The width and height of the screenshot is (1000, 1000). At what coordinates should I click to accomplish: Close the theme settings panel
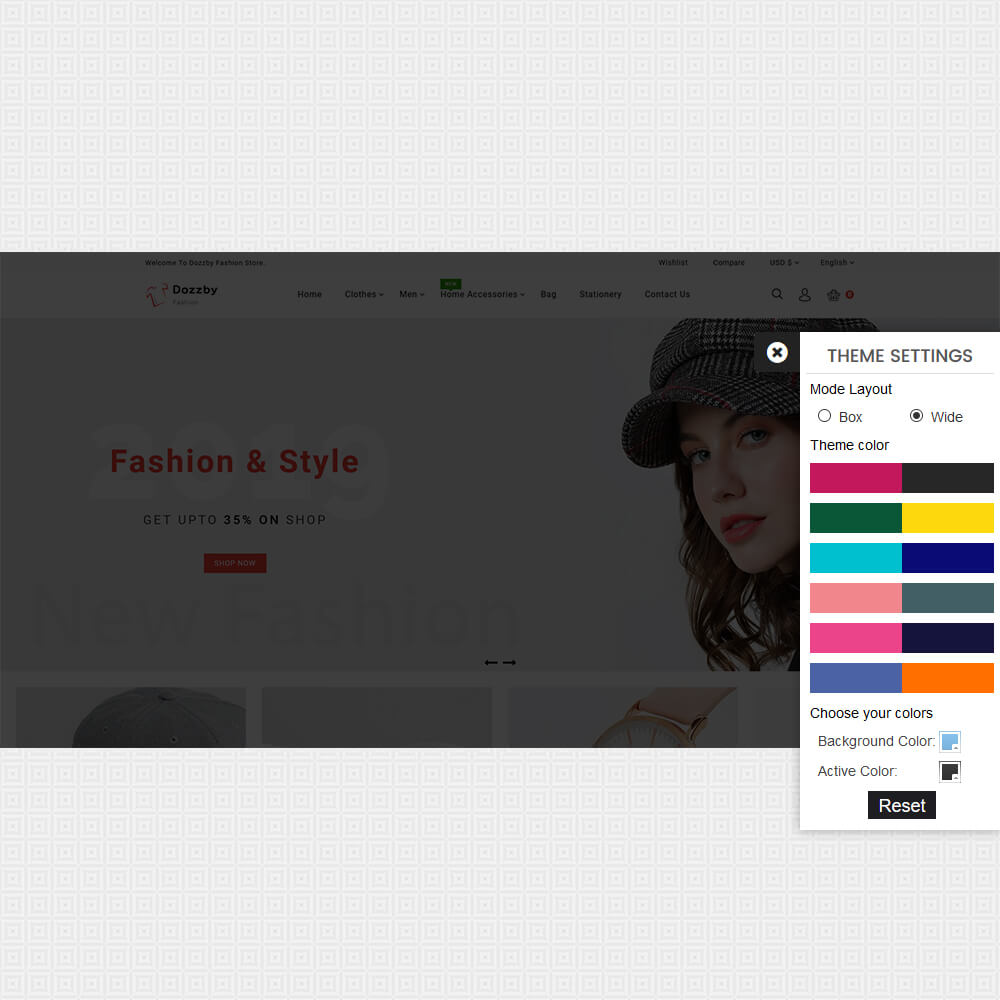pos(777,352)
